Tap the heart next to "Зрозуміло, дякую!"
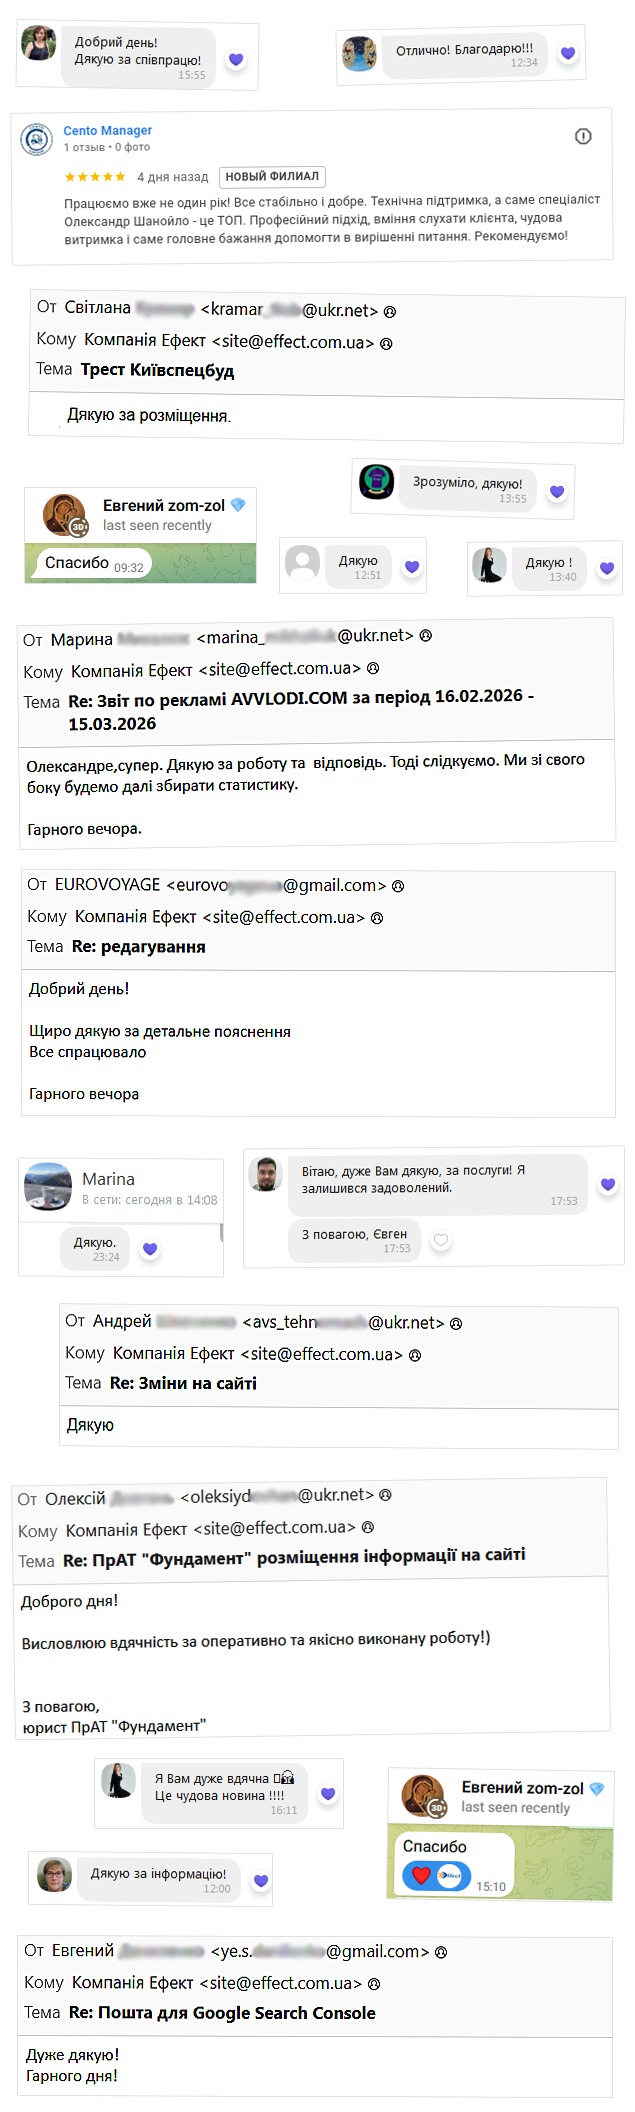Image resolution: width=635 pixels, height=2112 pixels. [557, 491]
